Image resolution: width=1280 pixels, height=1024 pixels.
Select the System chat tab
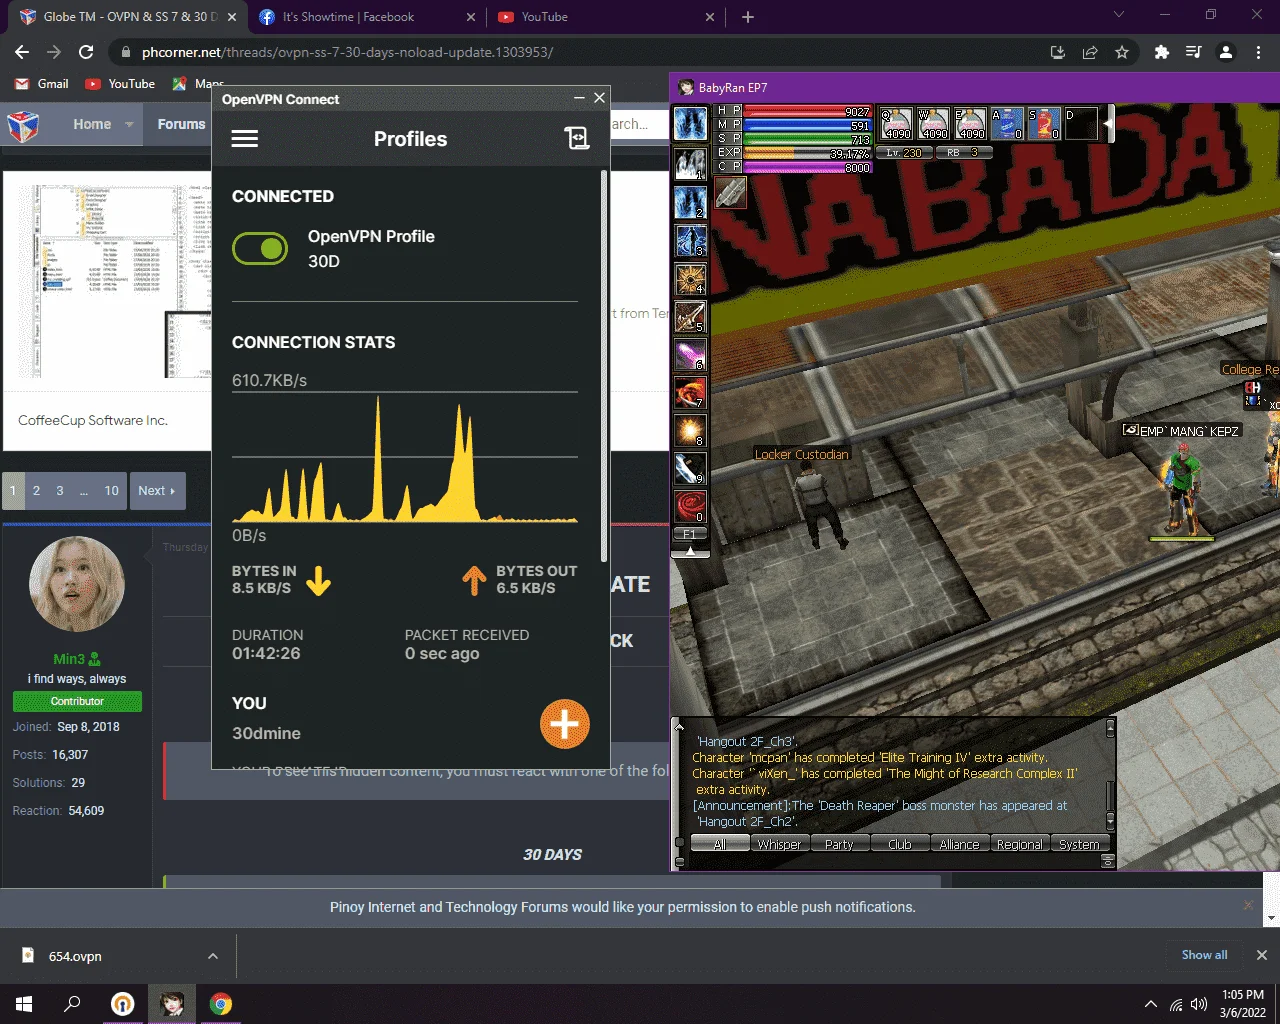point(1079,844)
